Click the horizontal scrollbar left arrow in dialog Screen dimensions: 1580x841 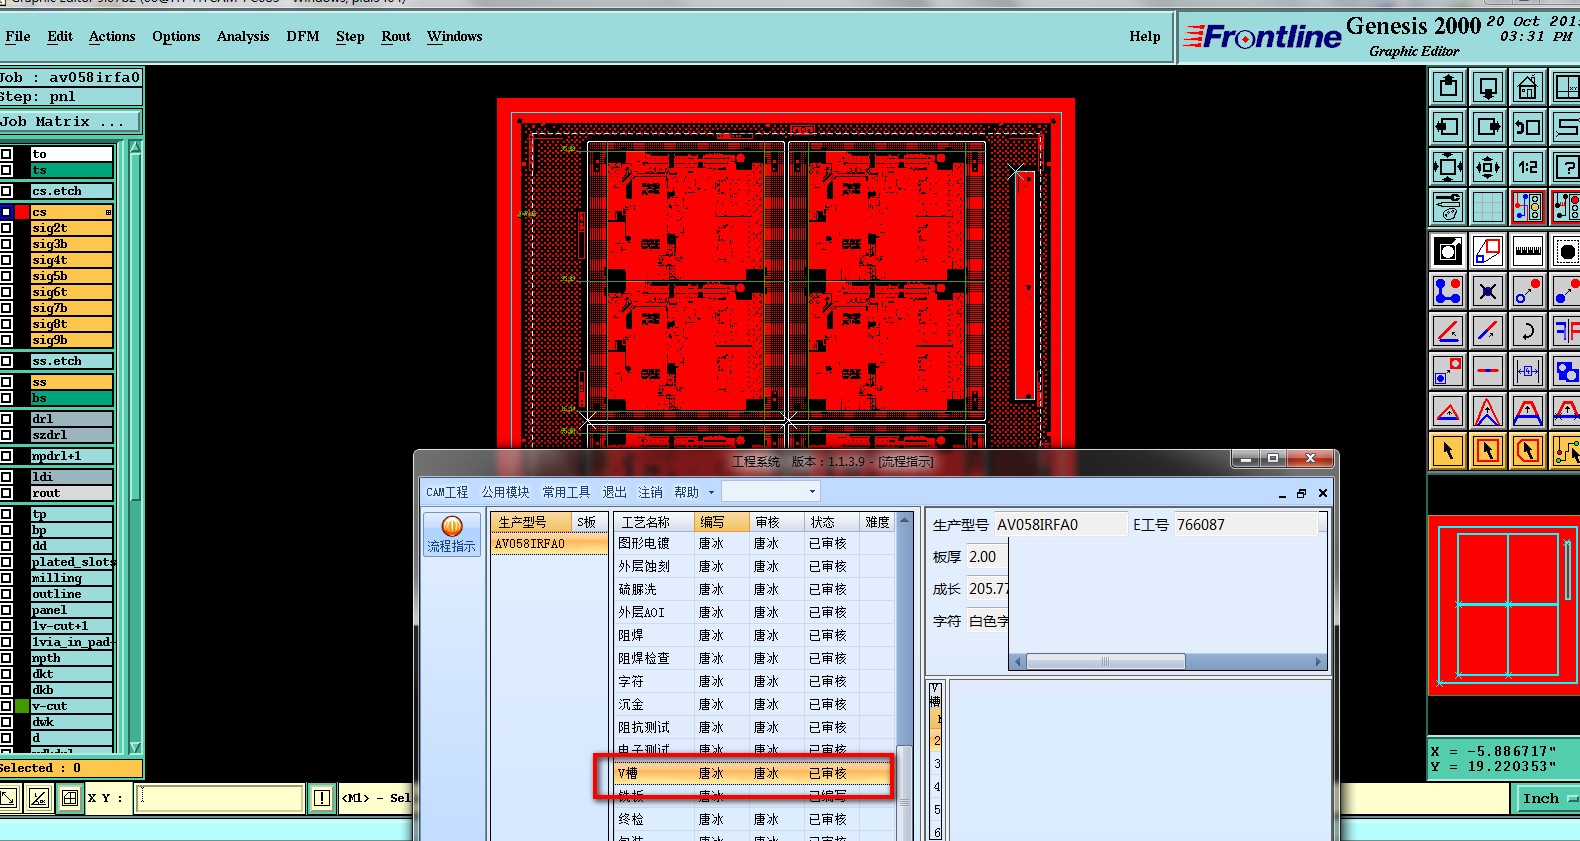click(x=1018, y=662)
